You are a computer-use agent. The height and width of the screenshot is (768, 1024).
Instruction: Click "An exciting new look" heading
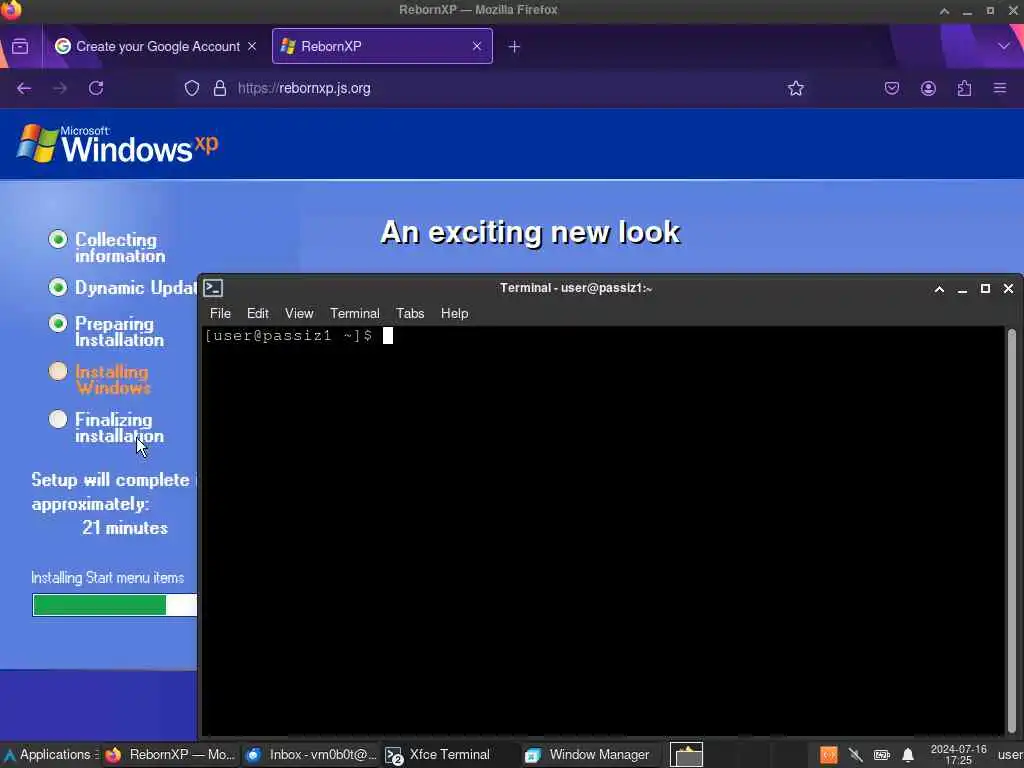pyautogui.click(x=530, y=232)
